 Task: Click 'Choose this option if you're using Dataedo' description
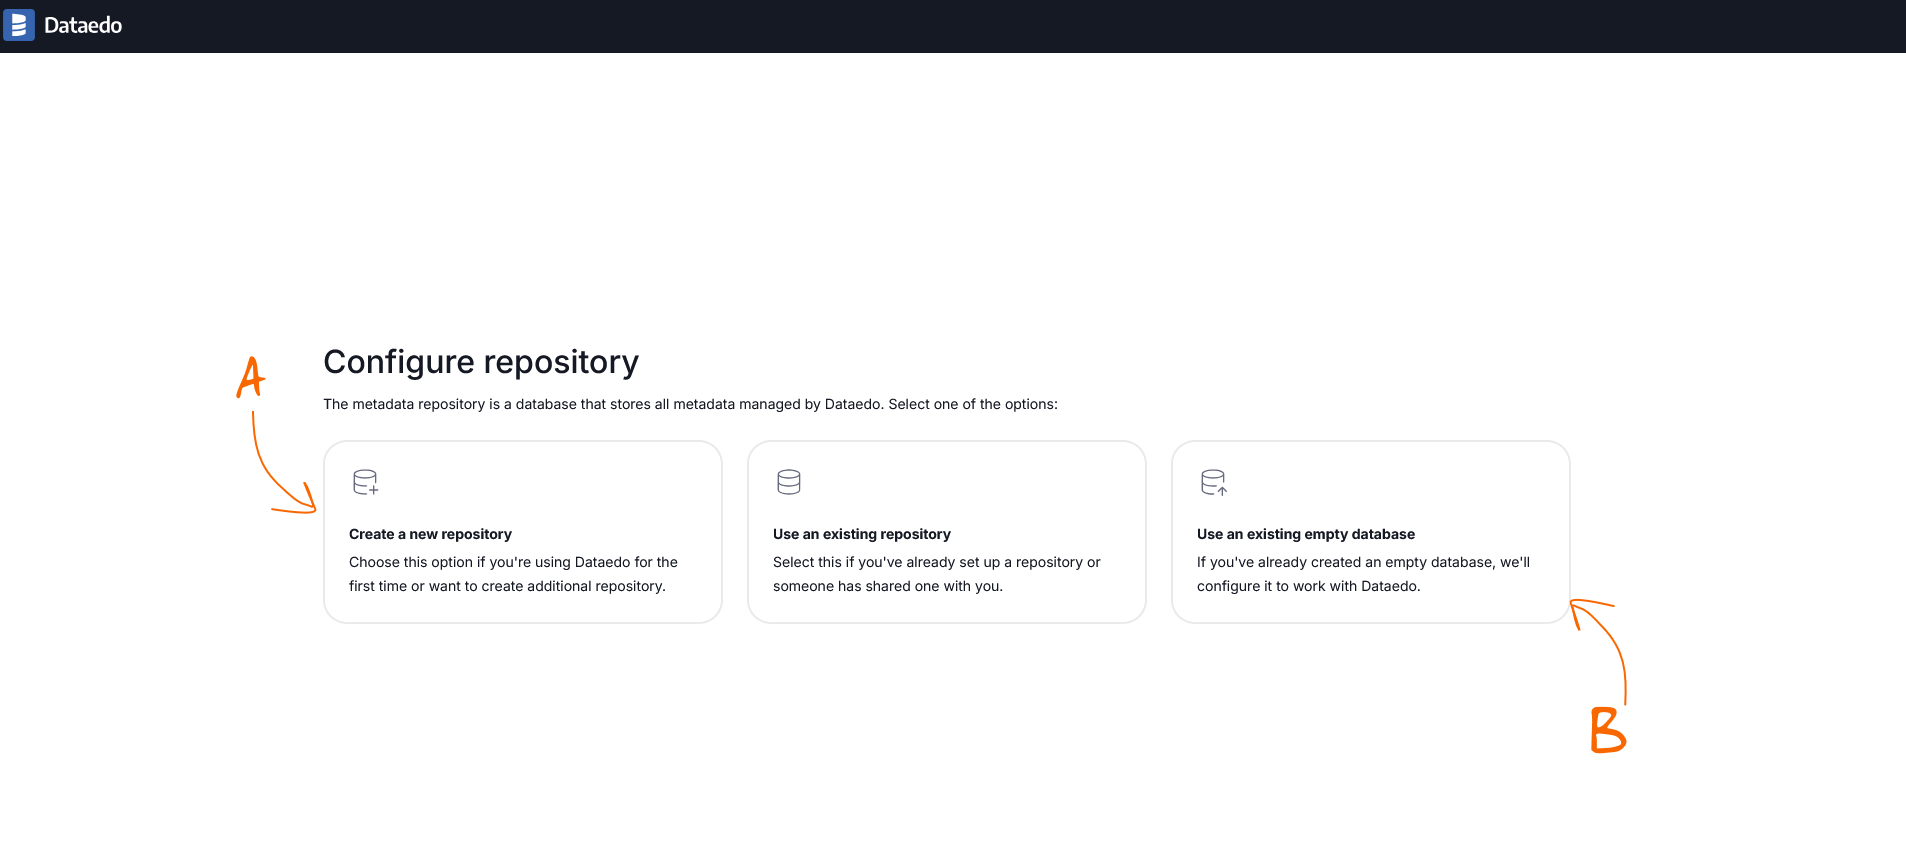(x=513, y=574)
